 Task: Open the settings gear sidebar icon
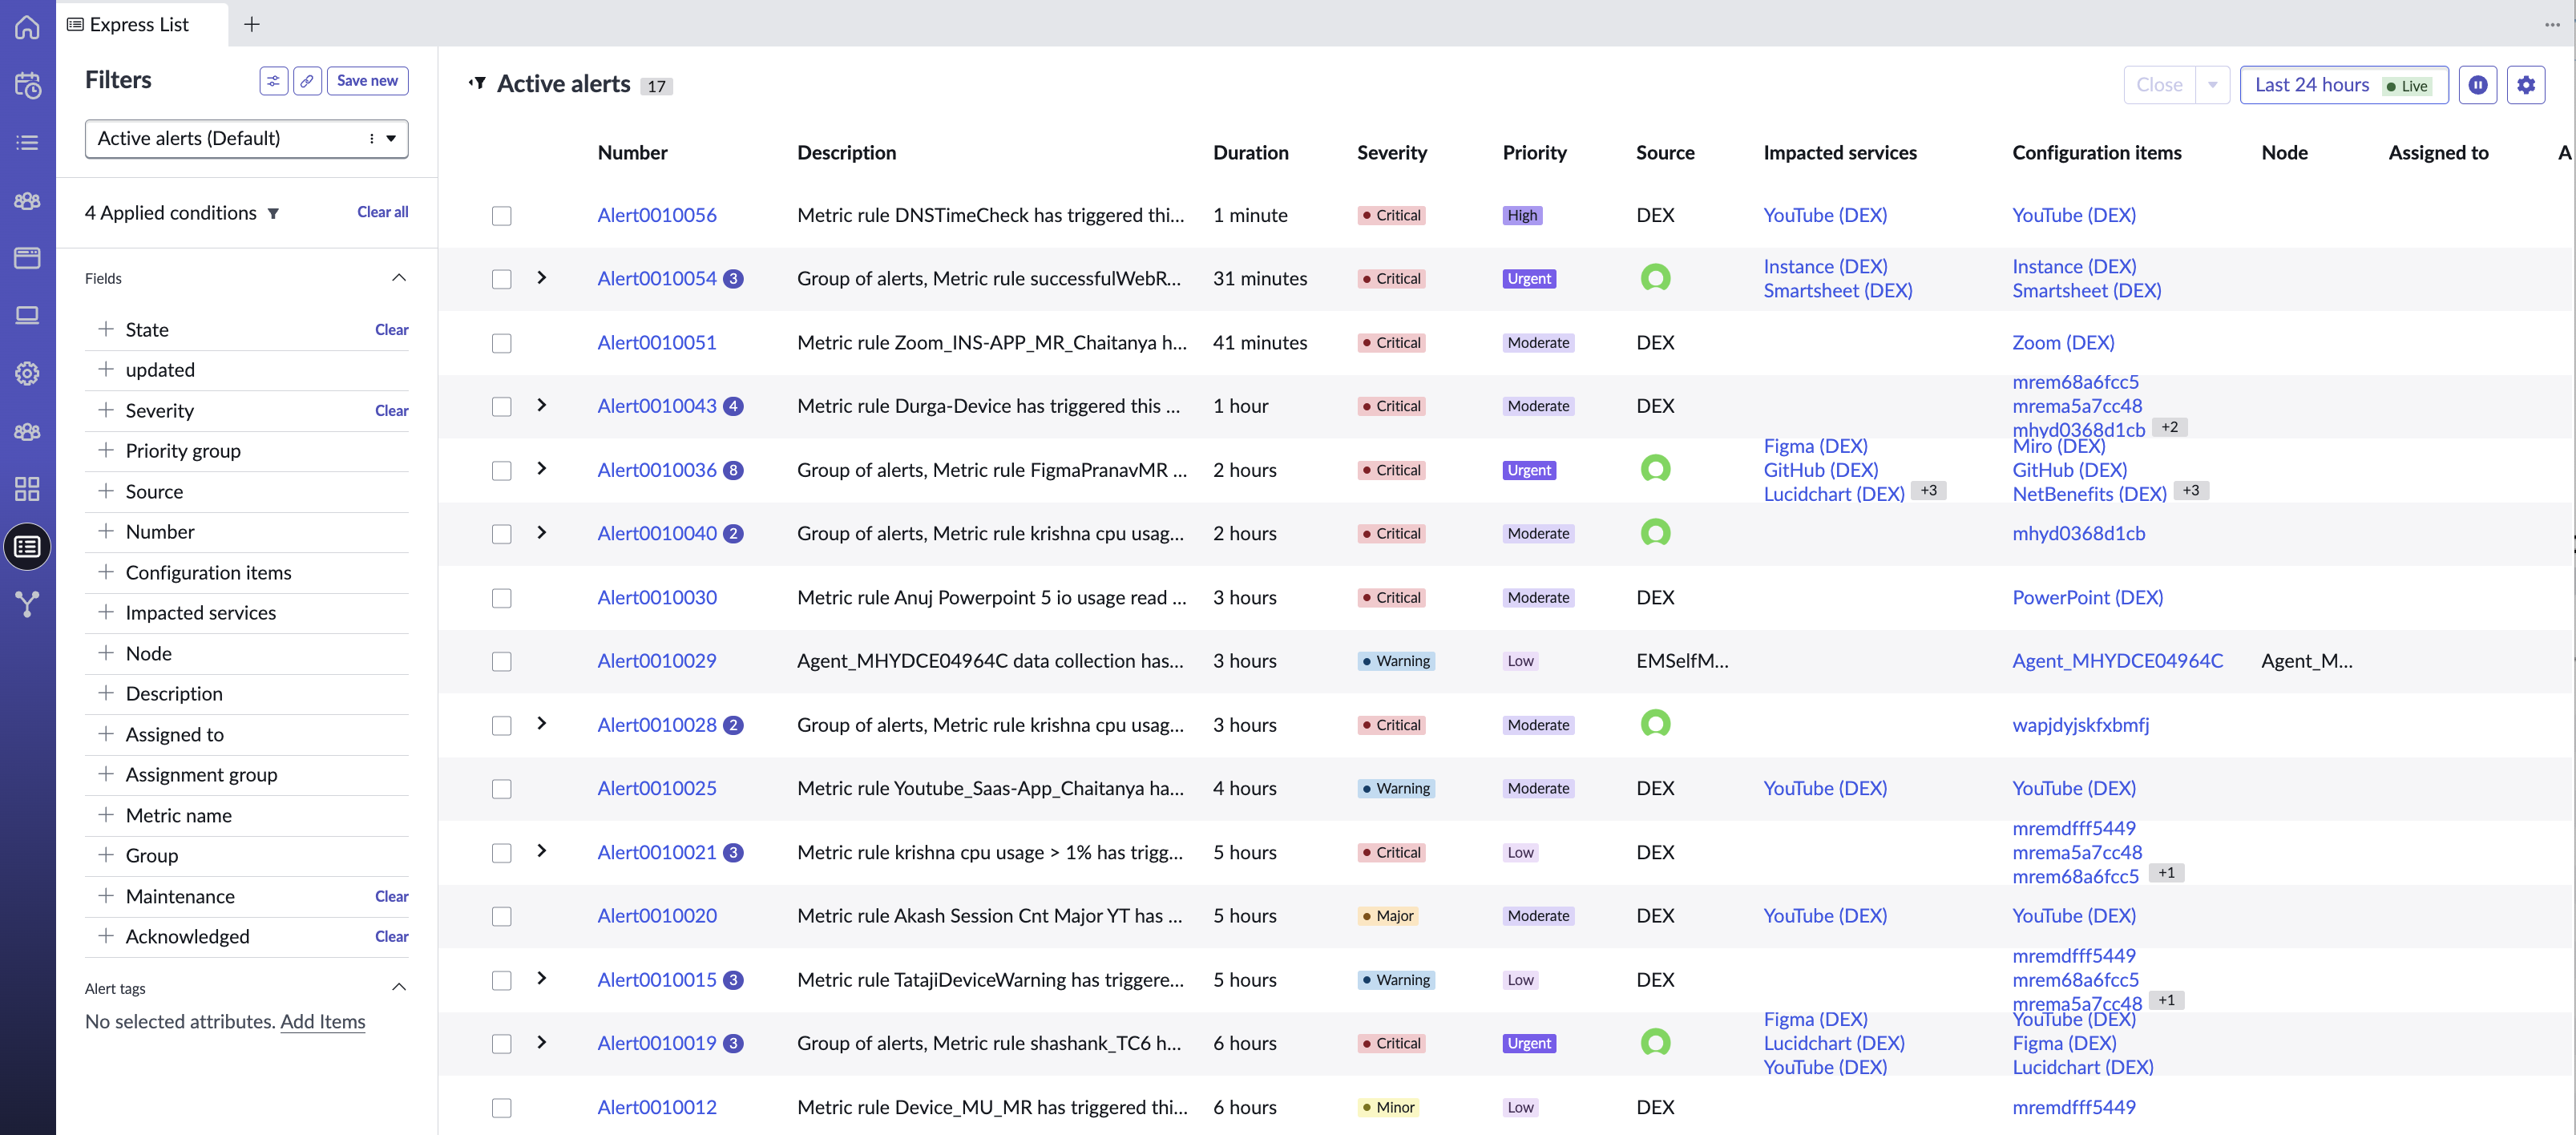pyautogui.click(x=27, y=373)
